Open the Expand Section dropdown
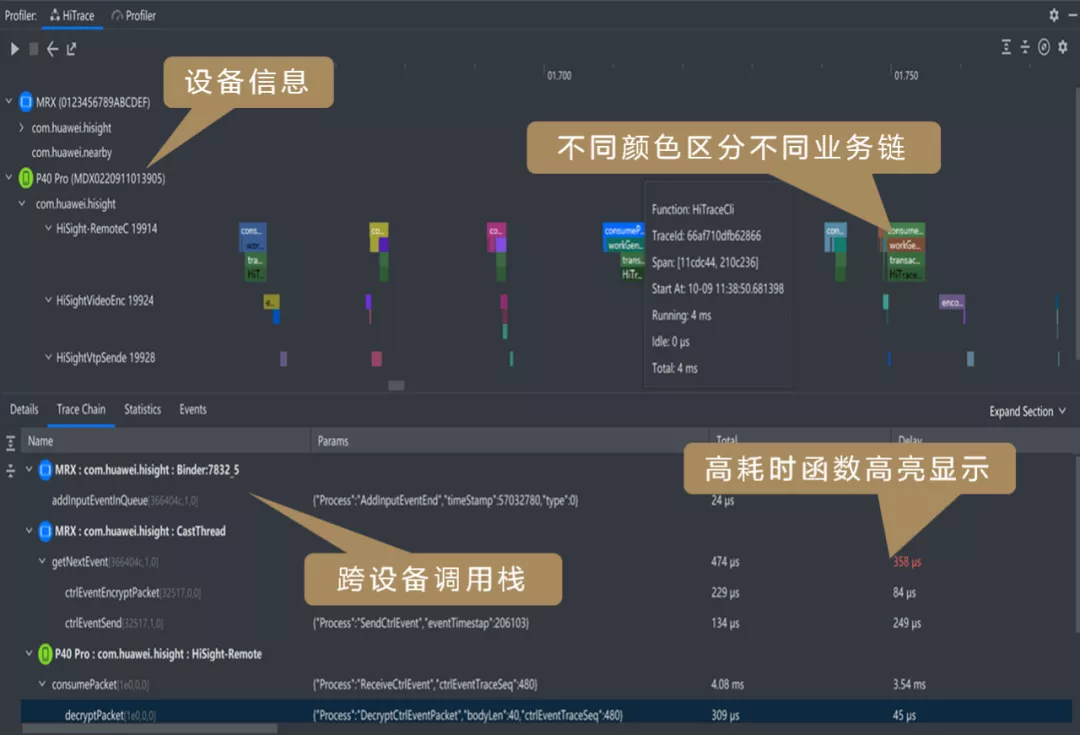Screen dimensions: 1080x735 (1028, 411)
